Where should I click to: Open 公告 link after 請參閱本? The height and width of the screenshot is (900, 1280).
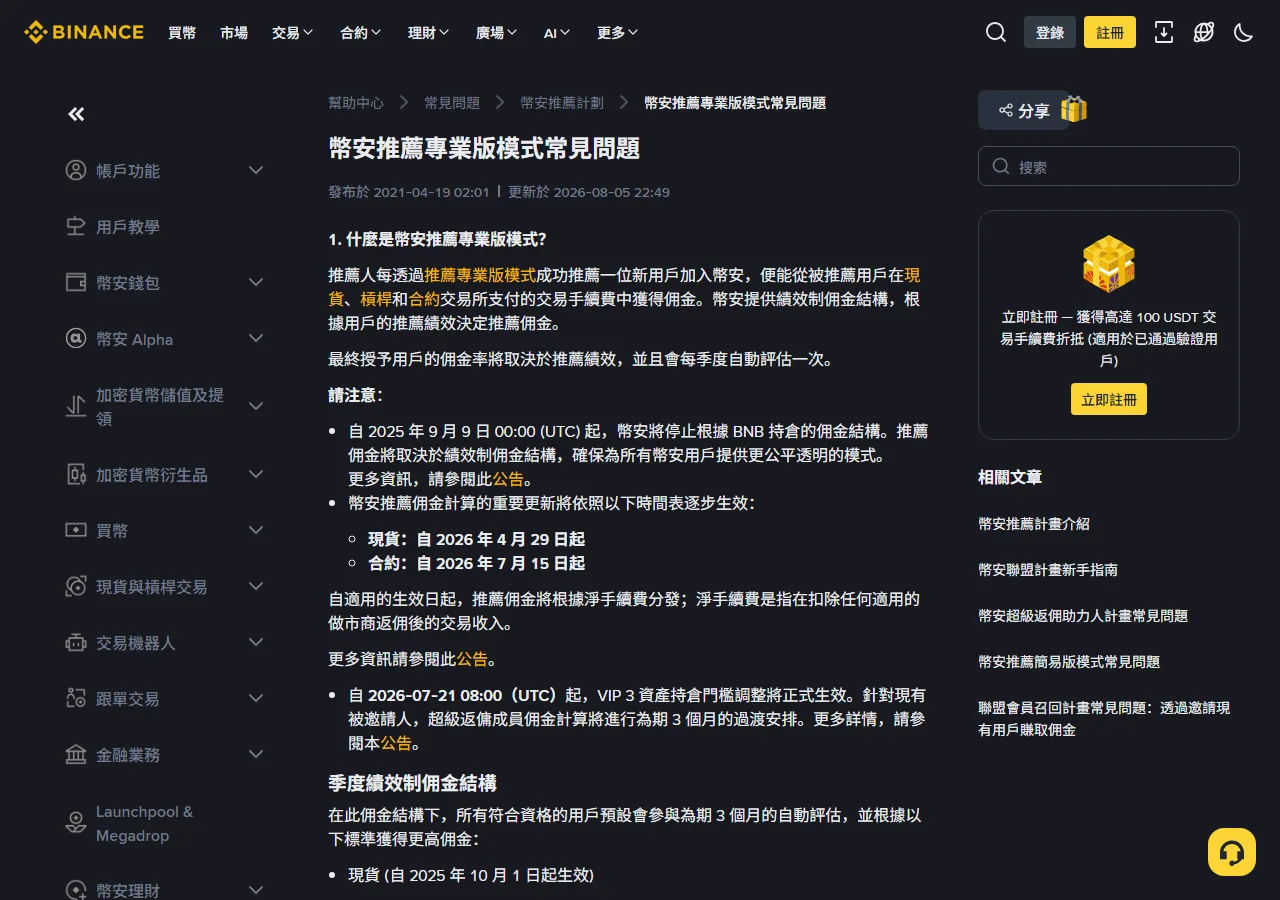click(x=396, y=743)
